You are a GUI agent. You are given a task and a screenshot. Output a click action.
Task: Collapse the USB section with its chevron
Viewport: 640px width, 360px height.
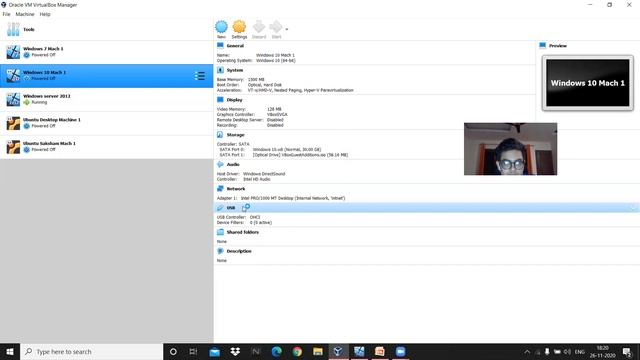[633, 208]
